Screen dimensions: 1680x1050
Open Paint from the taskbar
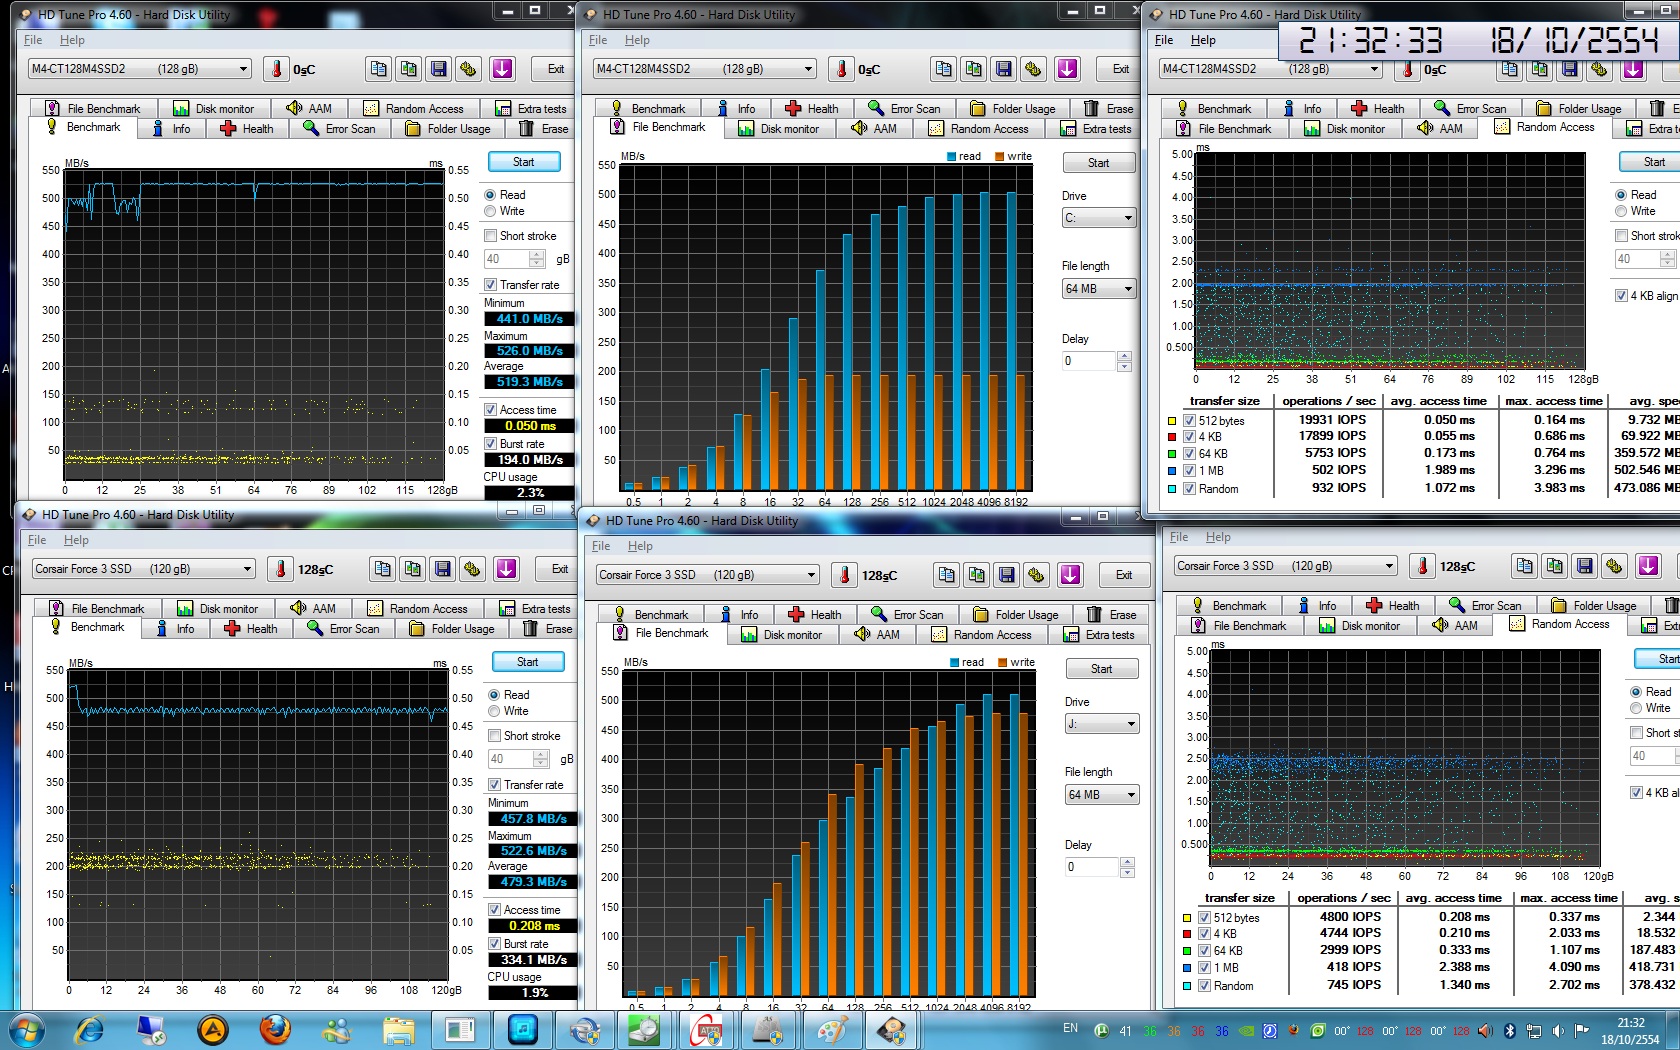coord(832,1029)
